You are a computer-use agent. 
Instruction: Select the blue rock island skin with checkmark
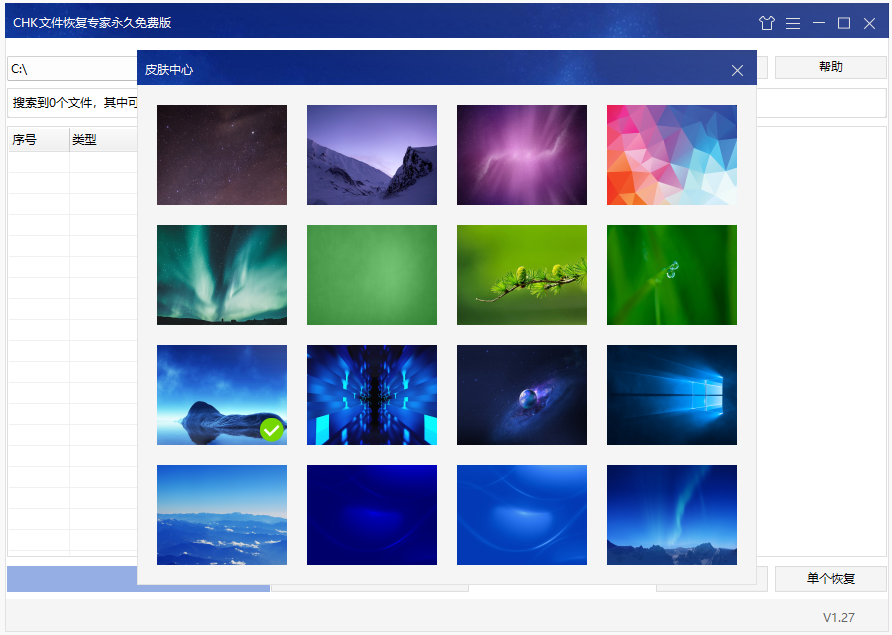coord(222,395)
